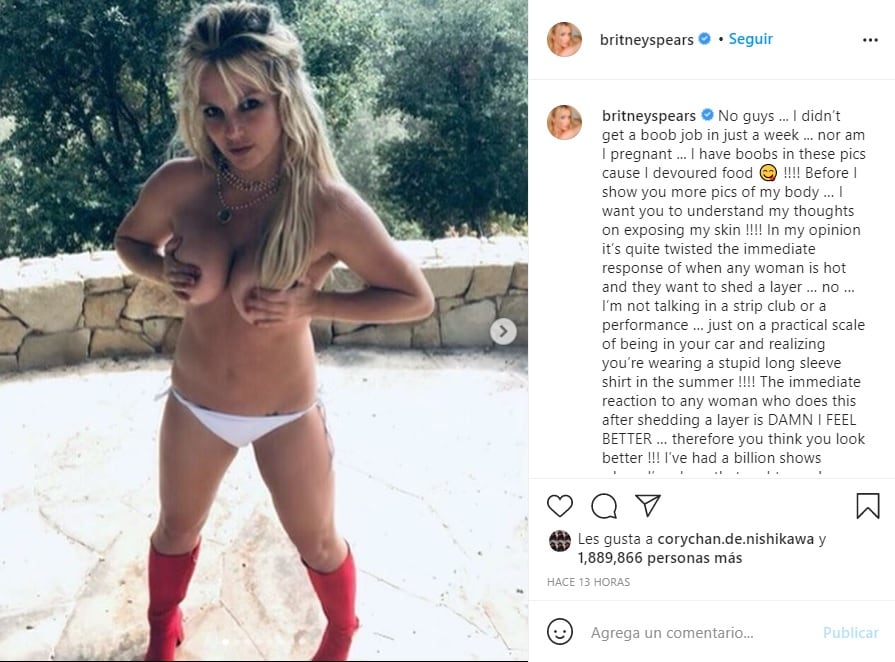Screen dimensions: 895x662
Task: Open britneyspears username in header
Action: coord(646,39)
